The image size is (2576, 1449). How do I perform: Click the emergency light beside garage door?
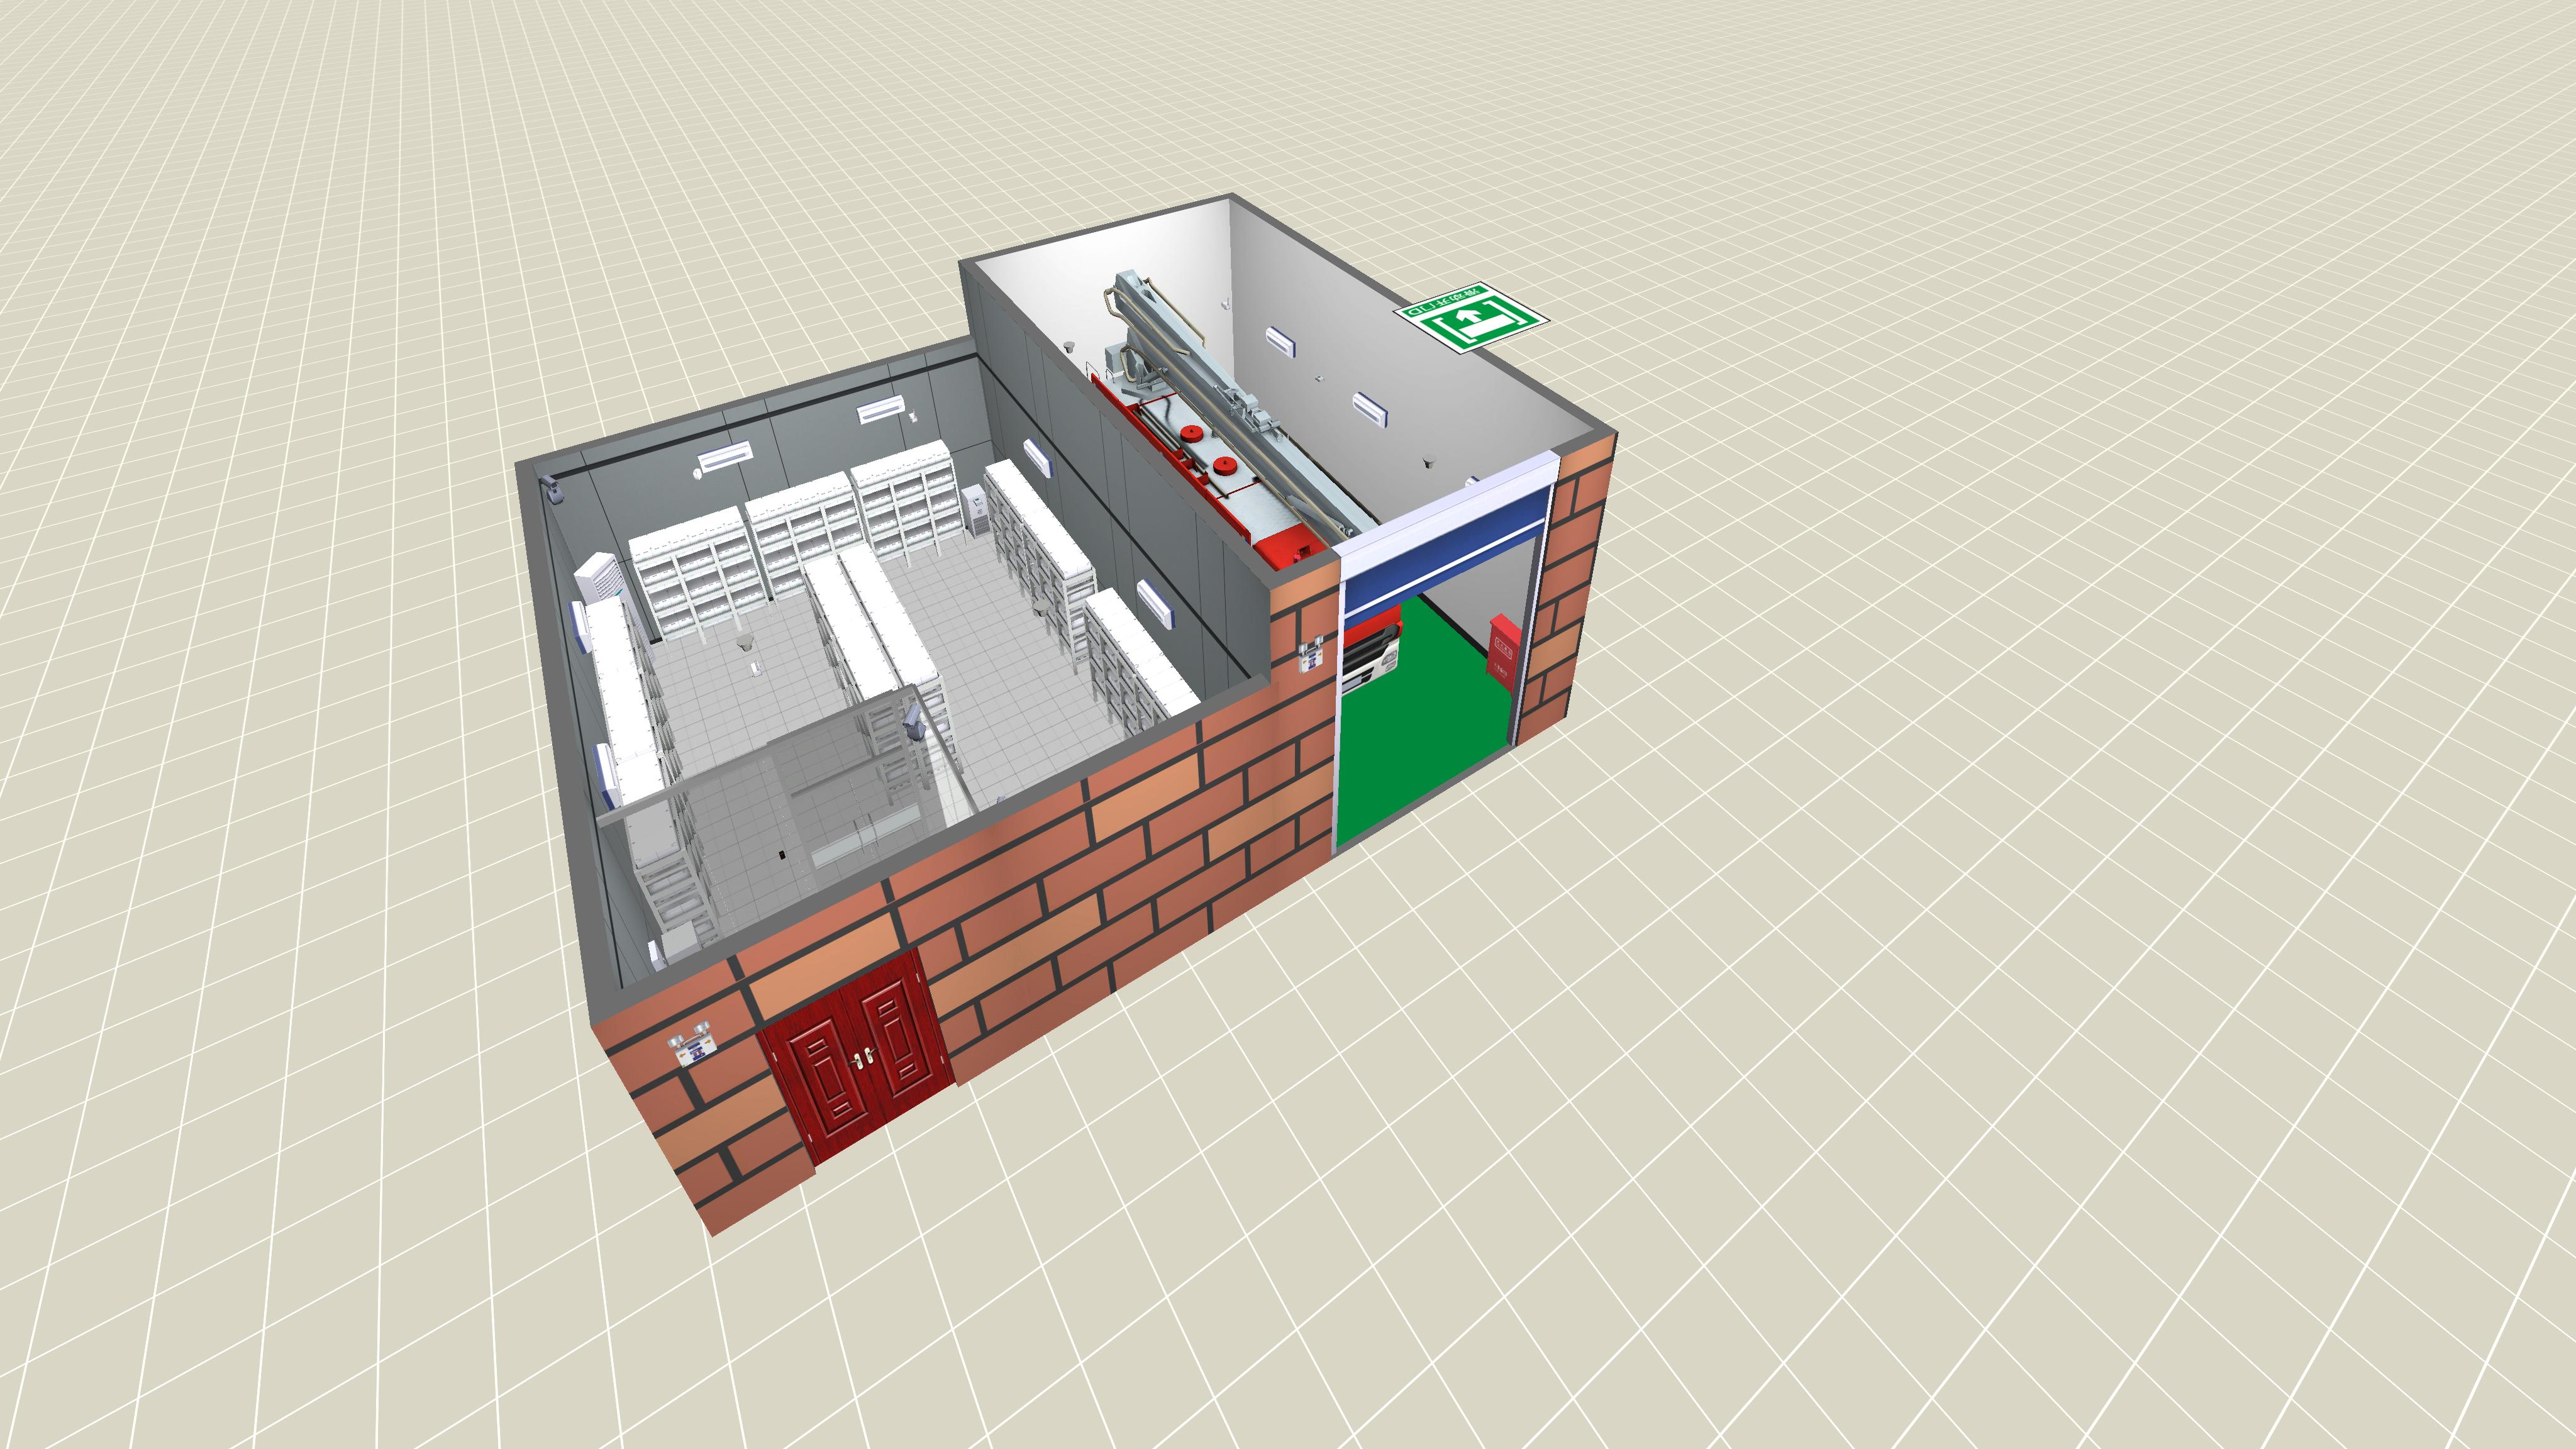pyautogui.click(x=1311, y=656)
